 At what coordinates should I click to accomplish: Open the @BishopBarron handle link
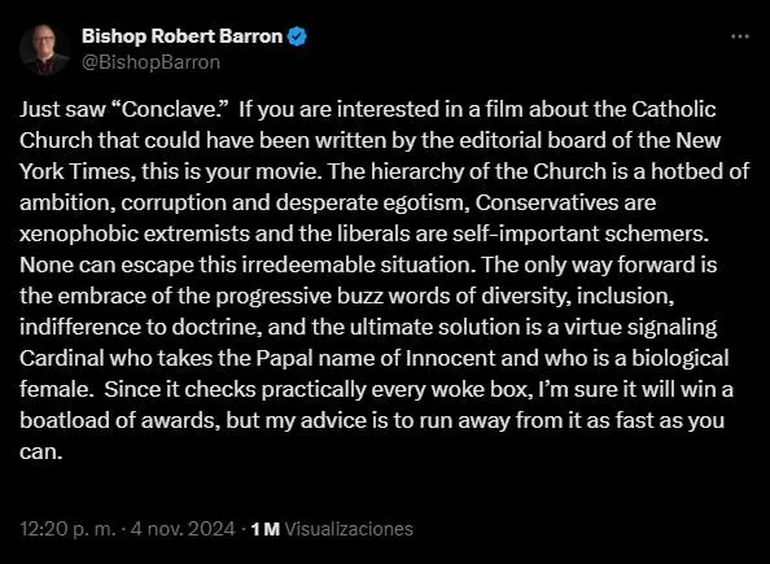pos(150,62)
